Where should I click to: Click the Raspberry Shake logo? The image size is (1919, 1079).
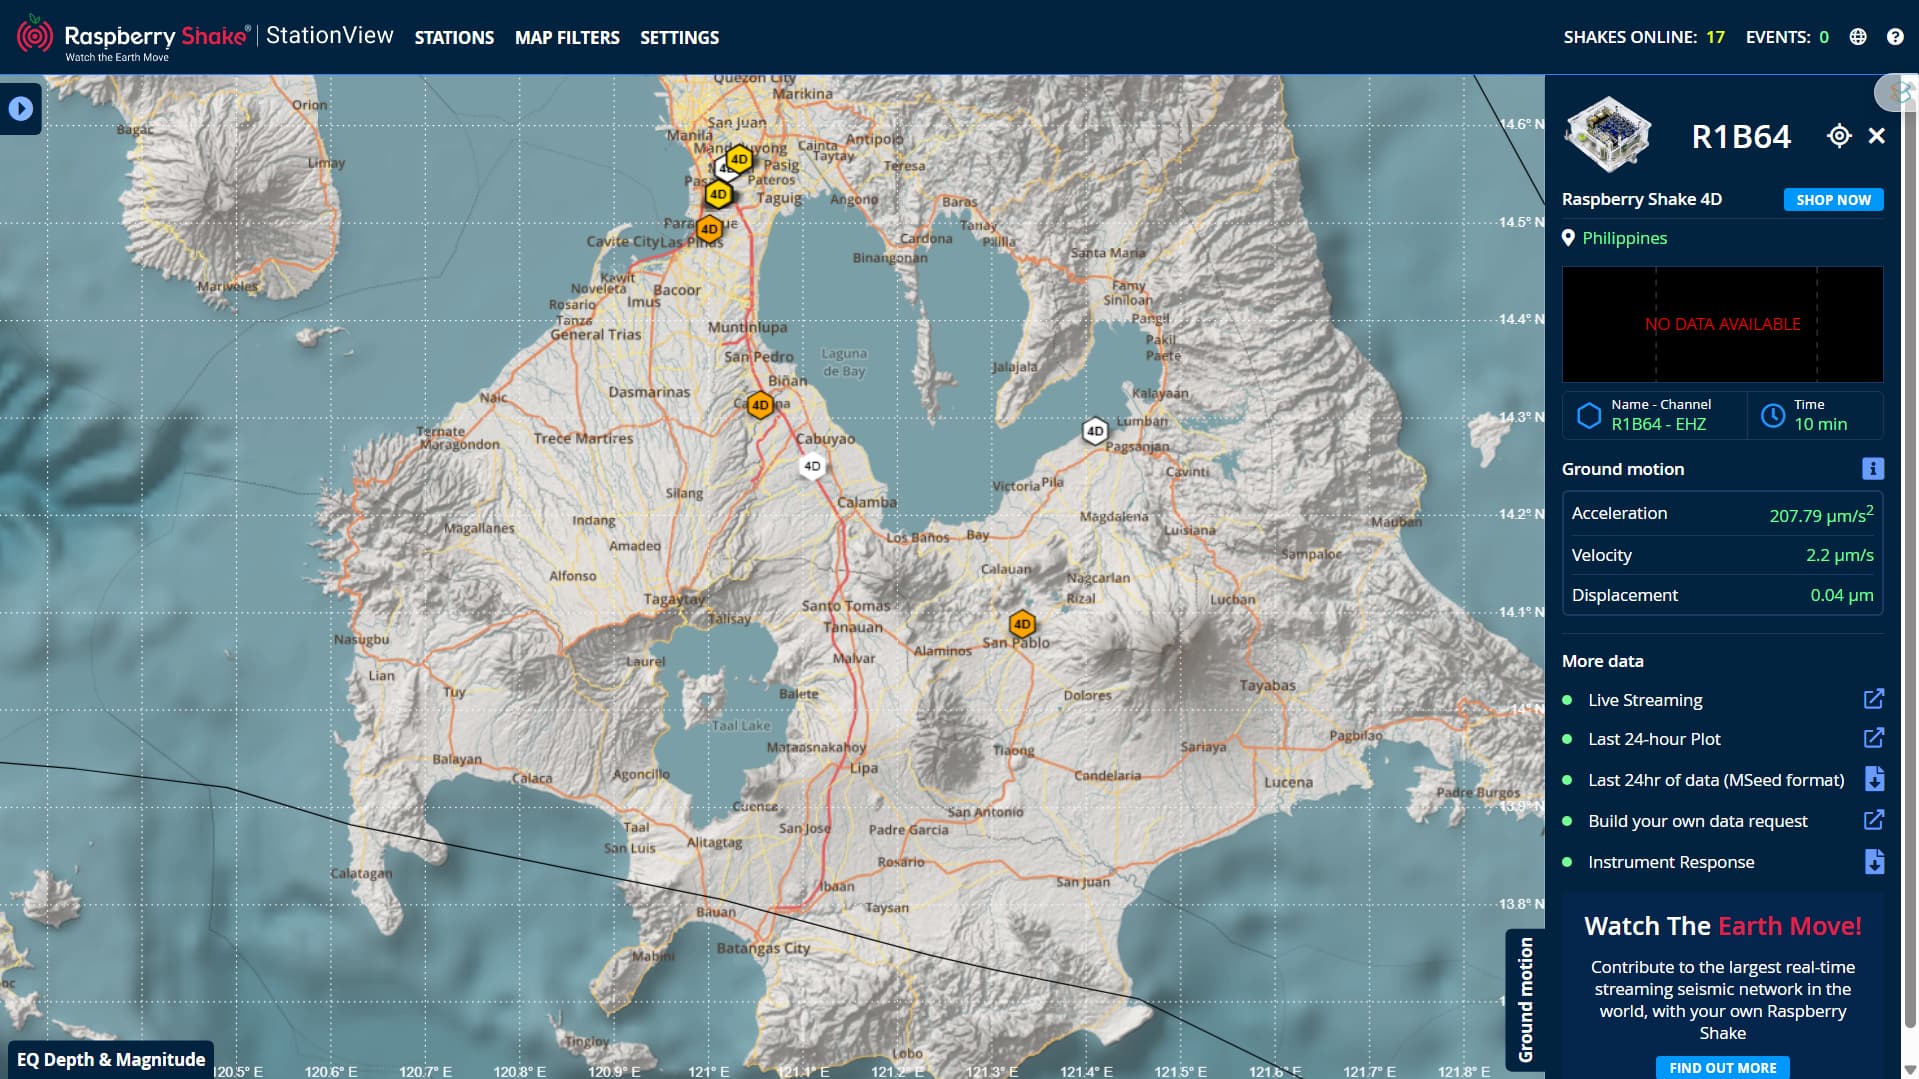pyautogui.click(x=132, y=37)
